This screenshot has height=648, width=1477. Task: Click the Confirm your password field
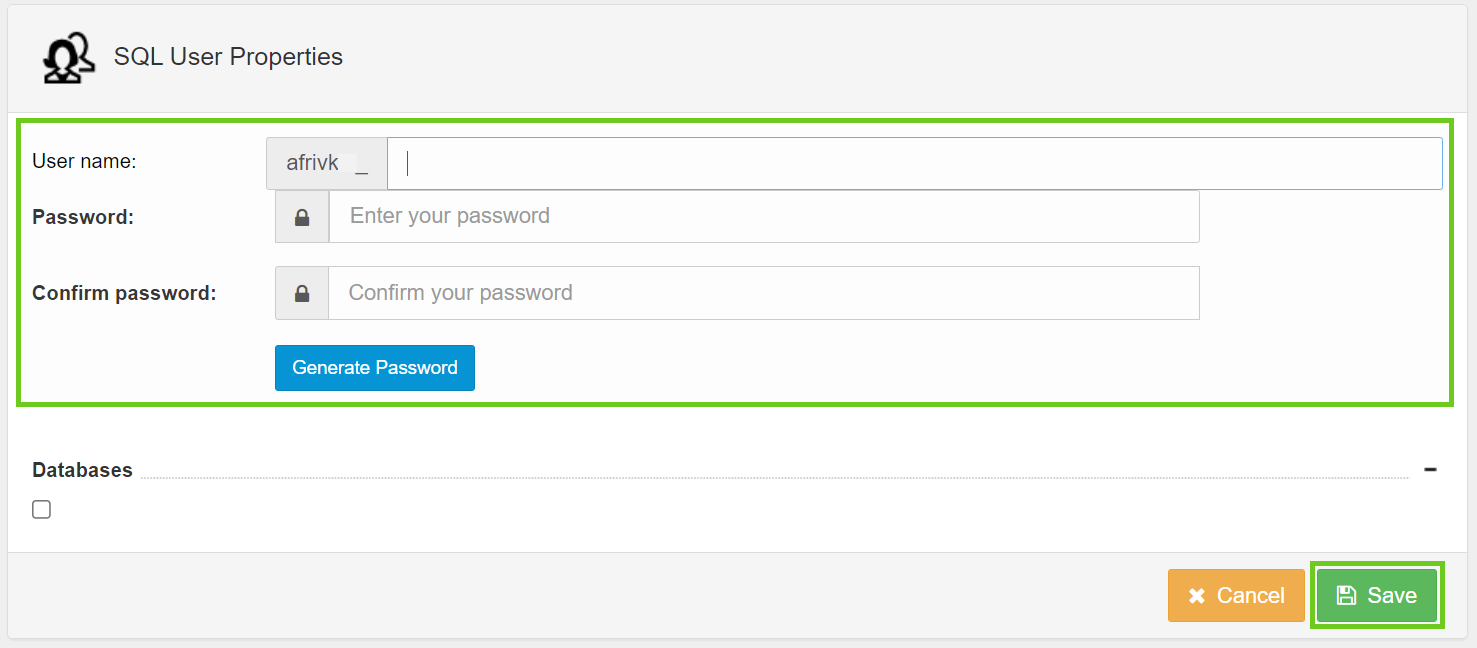click(x=764, y=294)
